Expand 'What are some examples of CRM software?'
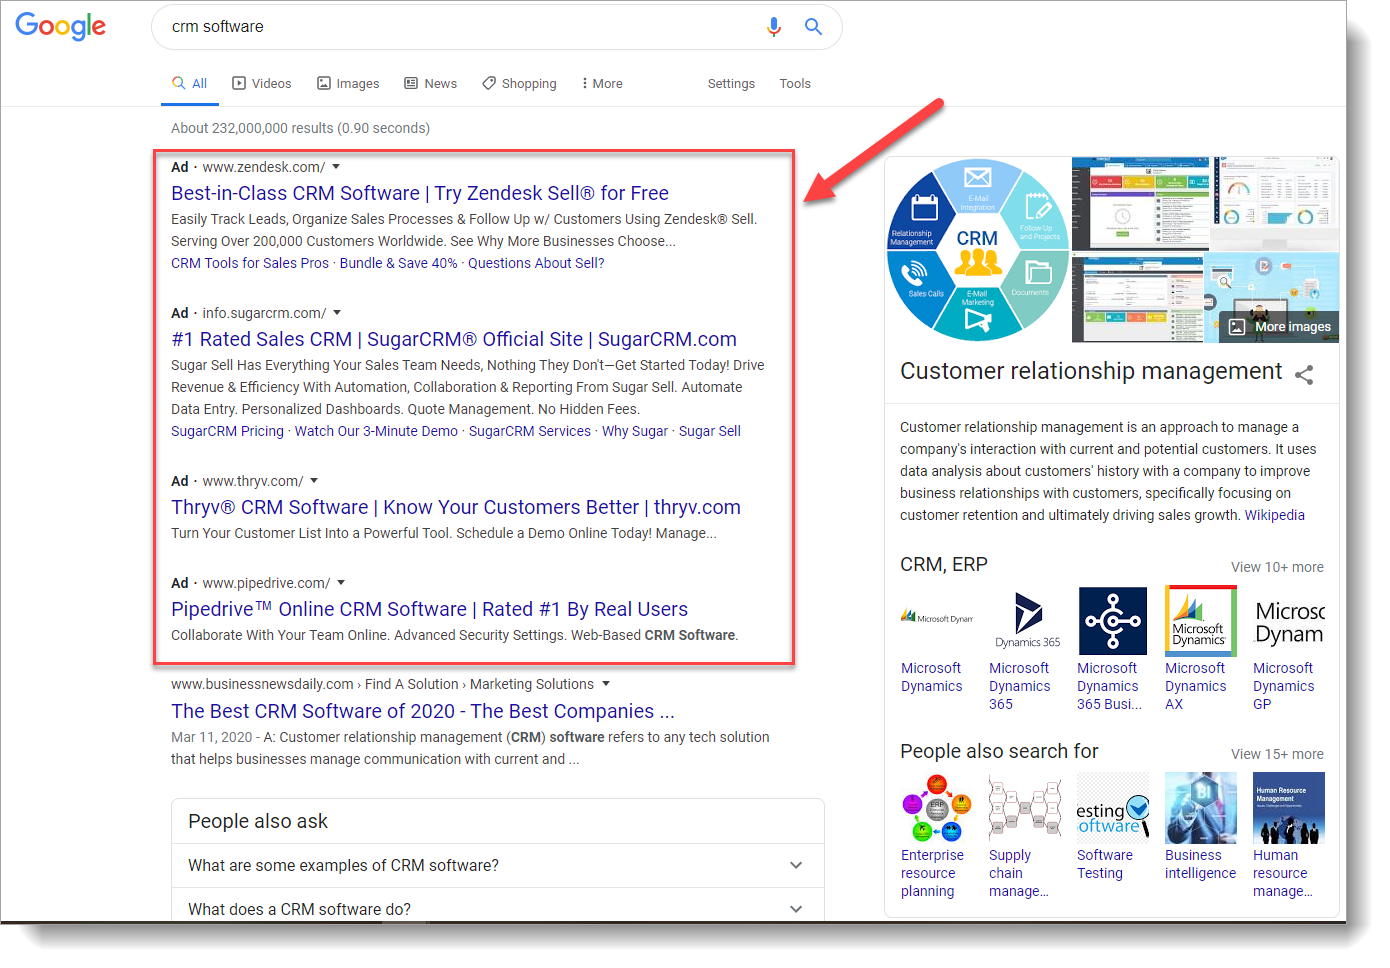The height and width of the screenshot is (968, 1390). coord(497,865)
